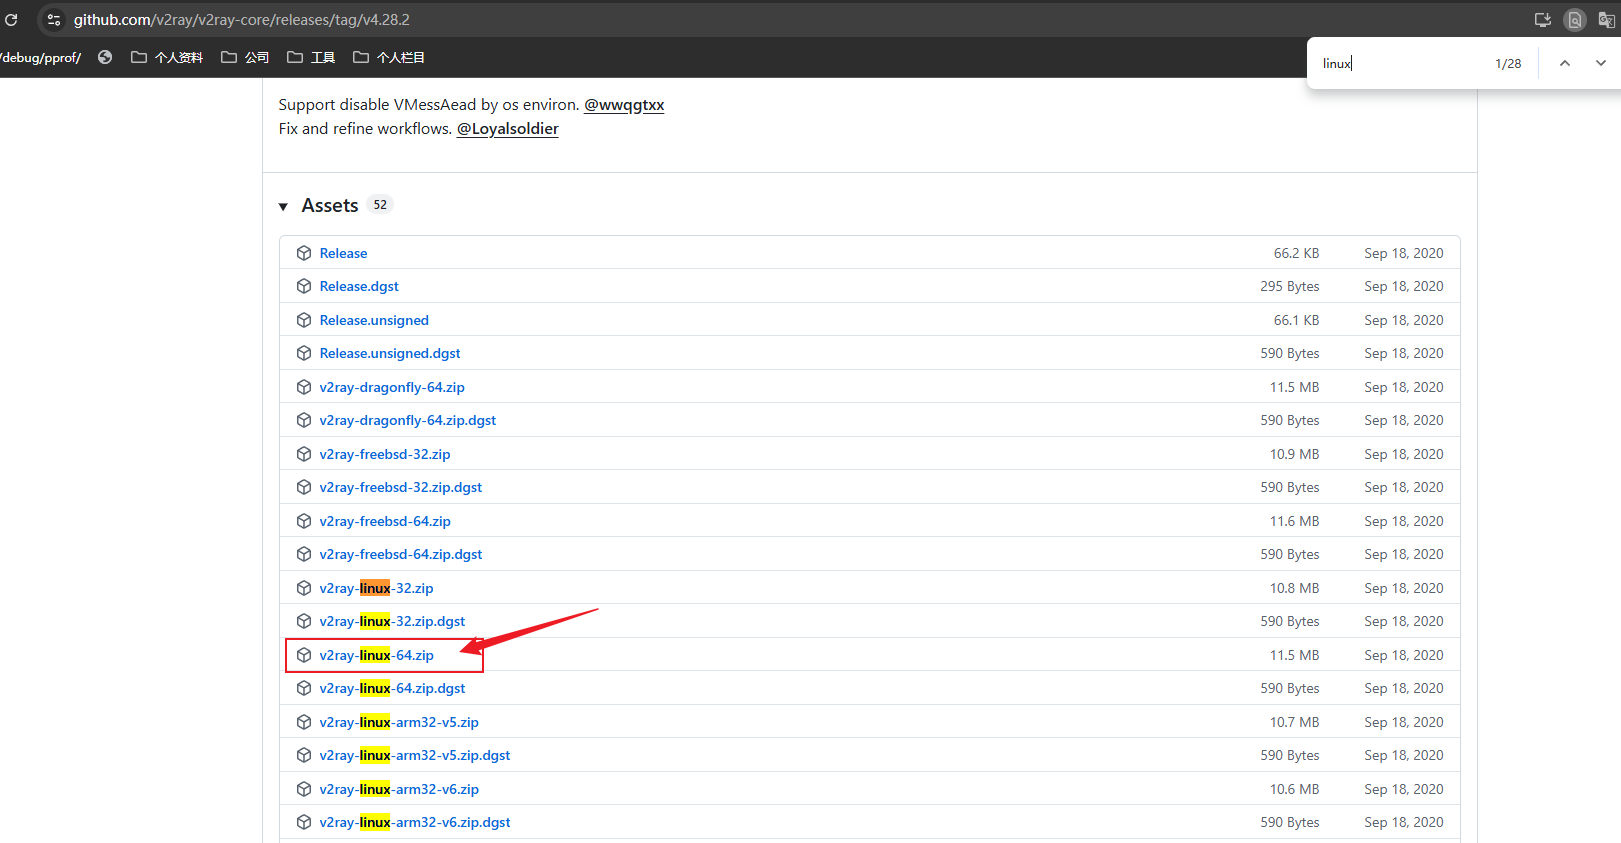Open the install app icon in the address bar
Screen dimensions: 1621x843
tap(1543, 19)
